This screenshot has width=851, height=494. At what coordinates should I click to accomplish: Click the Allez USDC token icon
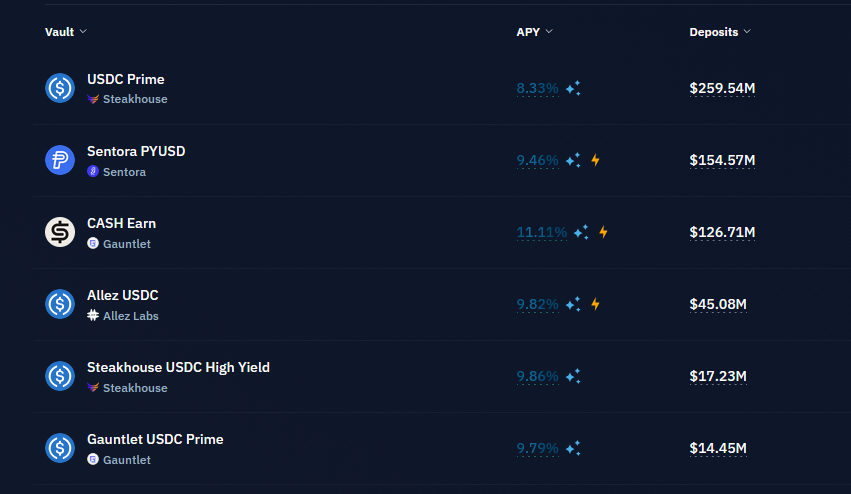coord(60,304)
